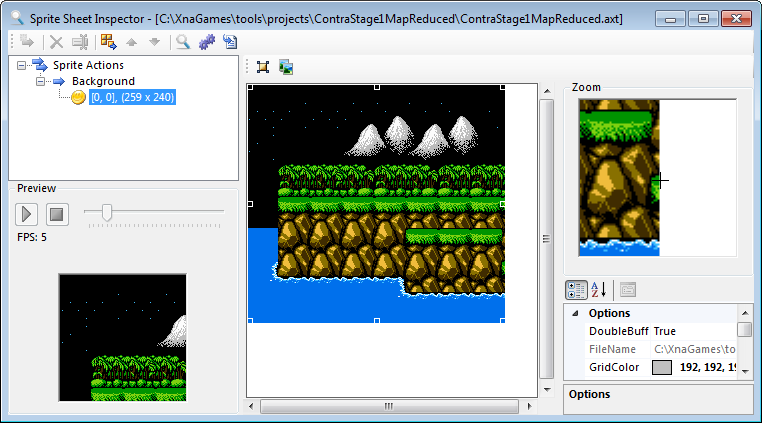Click the move down arrow toolbar icon

pos(155,42)
